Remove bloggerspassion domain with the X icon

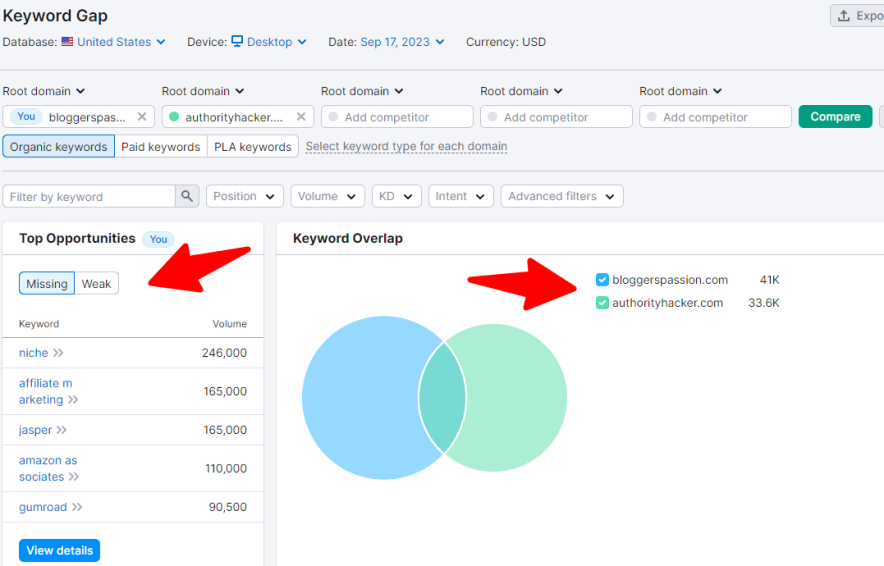[x=142, y=117]
